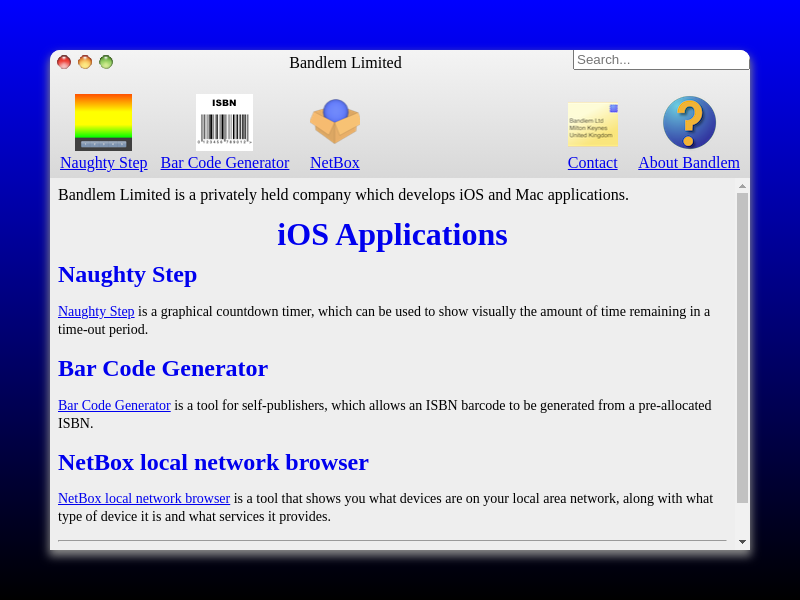Click the scrollbar up arrow
Screen dimensions: 800x600
(742, 186)
